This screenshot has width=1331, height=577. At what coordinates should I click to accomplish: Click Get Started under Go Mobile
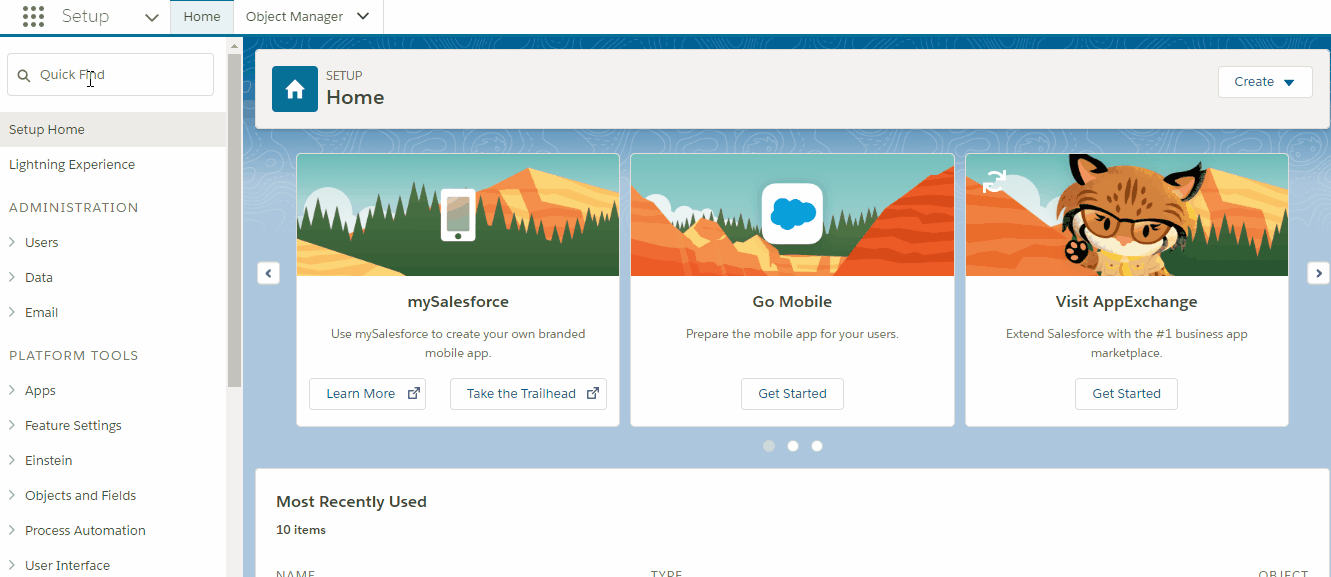792,394
